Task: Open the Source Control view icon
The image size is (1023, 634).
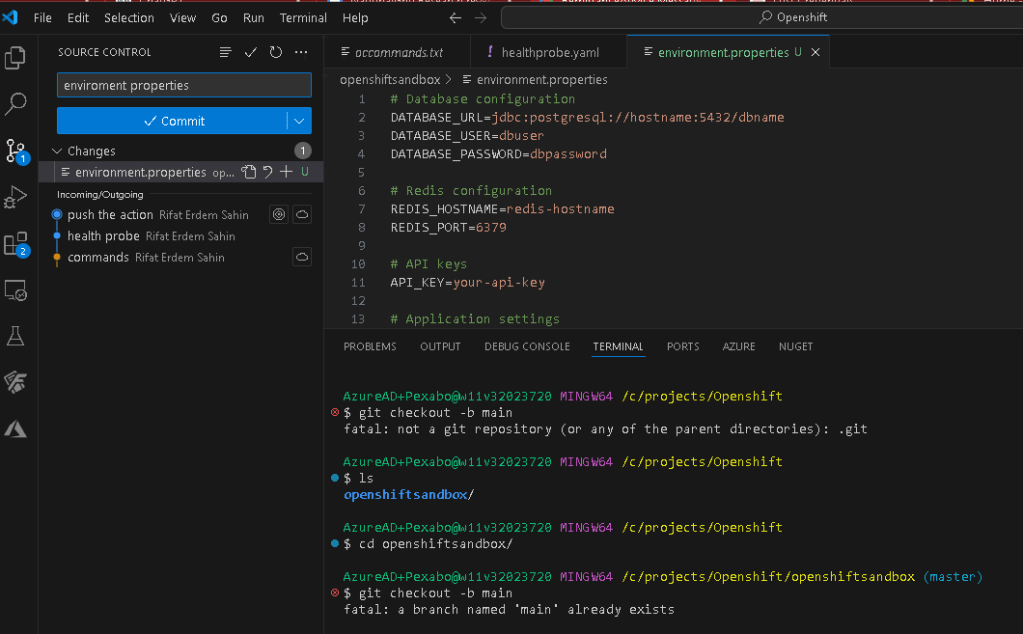Action: point(16,151)
